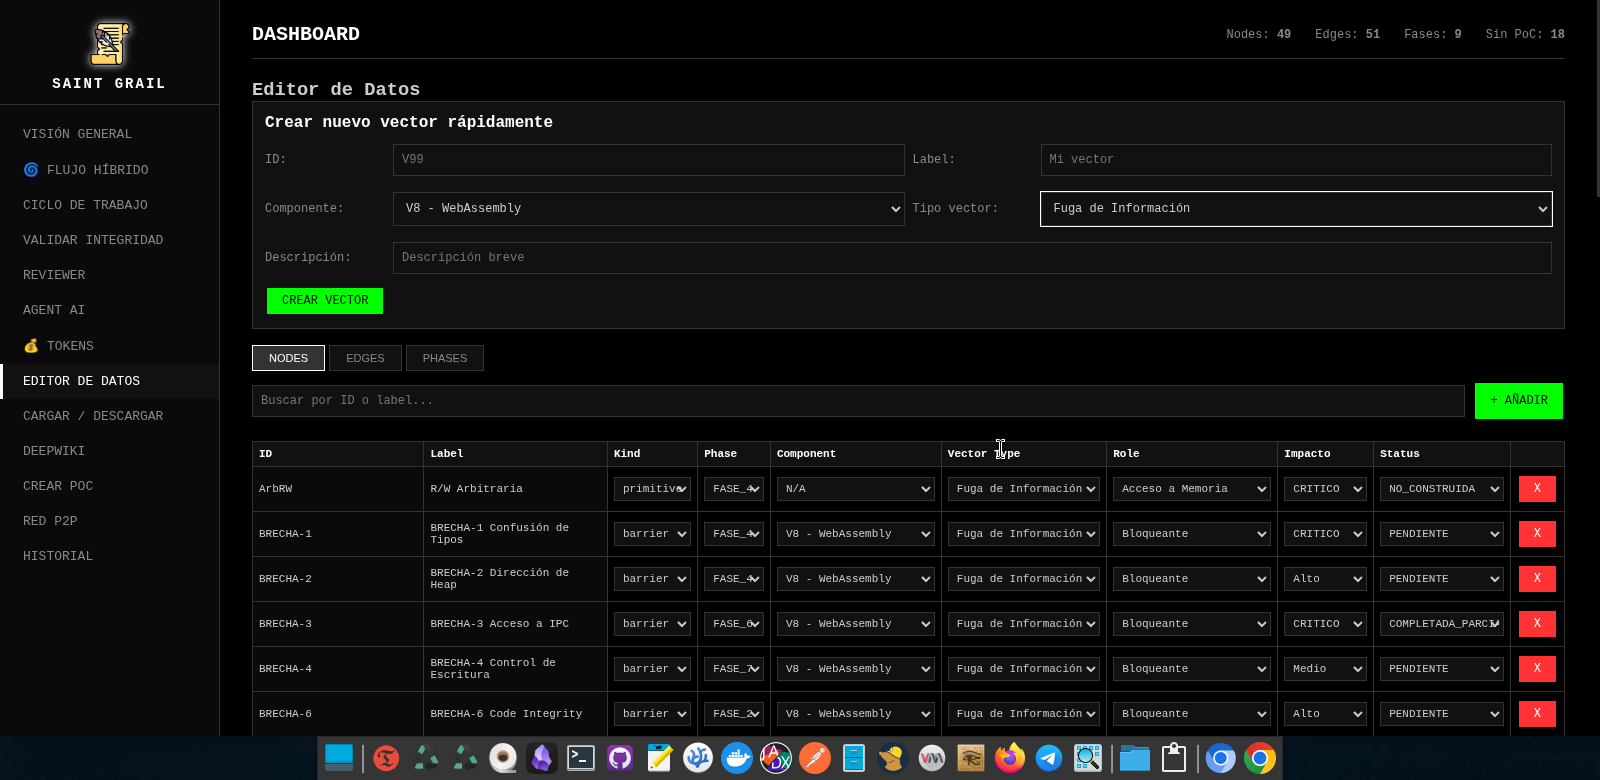Delete the BRECHA-6 row with X button
1600x780 pixels.
coord(1537,714)
